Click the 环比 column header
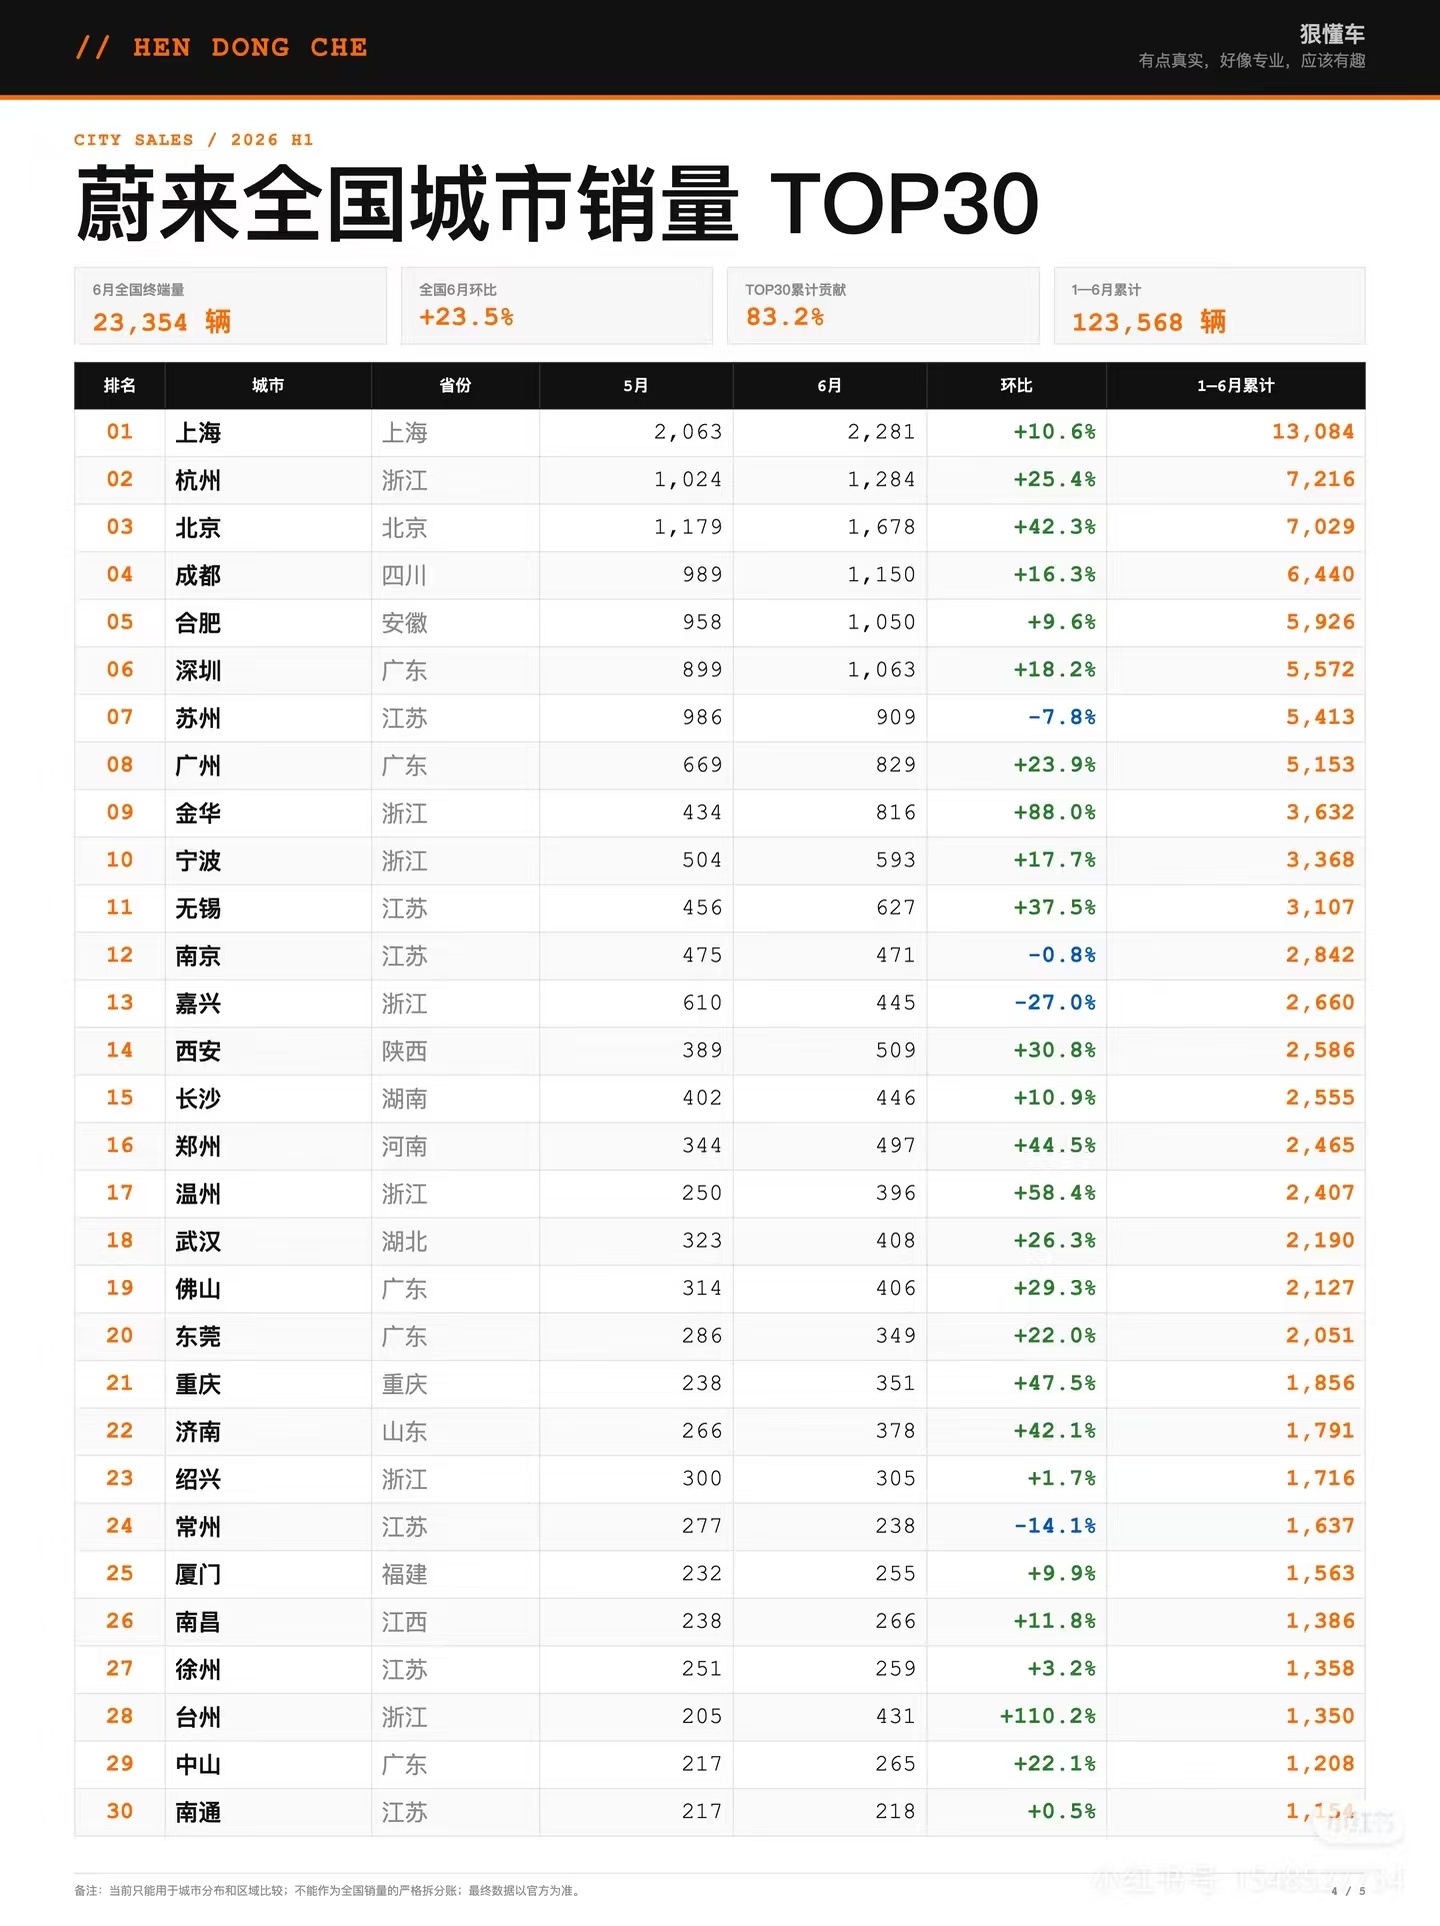 click(x=1016, y=386)
